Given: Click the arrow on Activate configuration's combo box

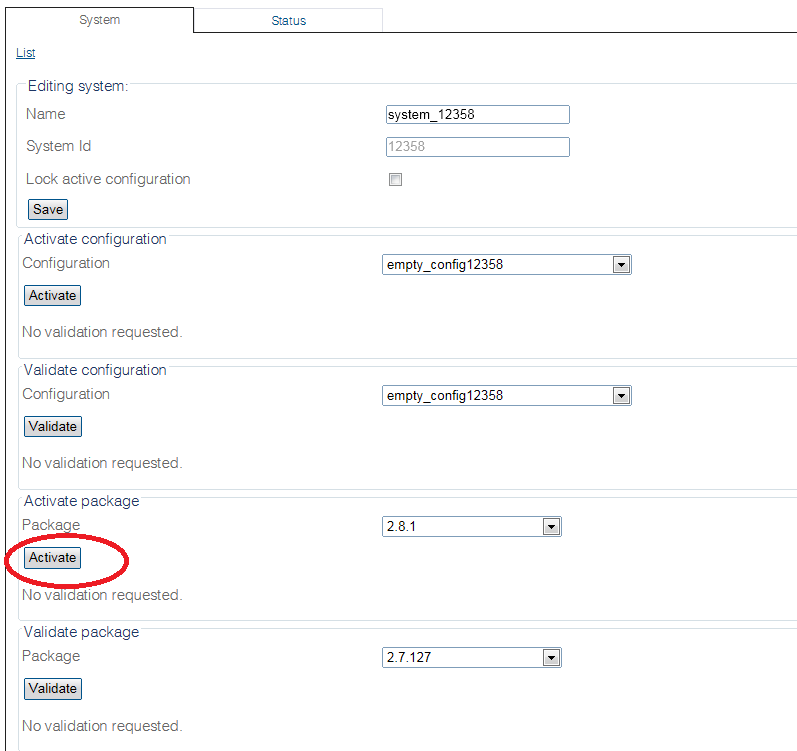Looking at the screenshot, I should pos(621,265).
